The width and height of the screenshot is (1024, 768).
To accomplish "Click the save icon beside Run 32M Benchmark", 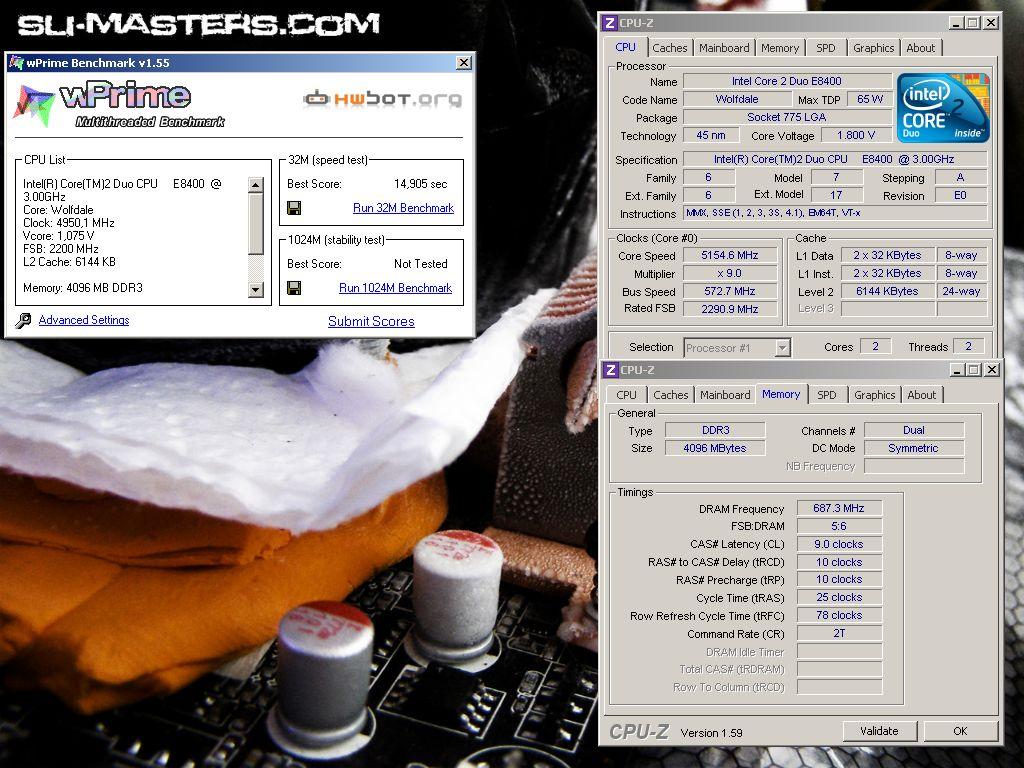I will [x=294, y=208].
